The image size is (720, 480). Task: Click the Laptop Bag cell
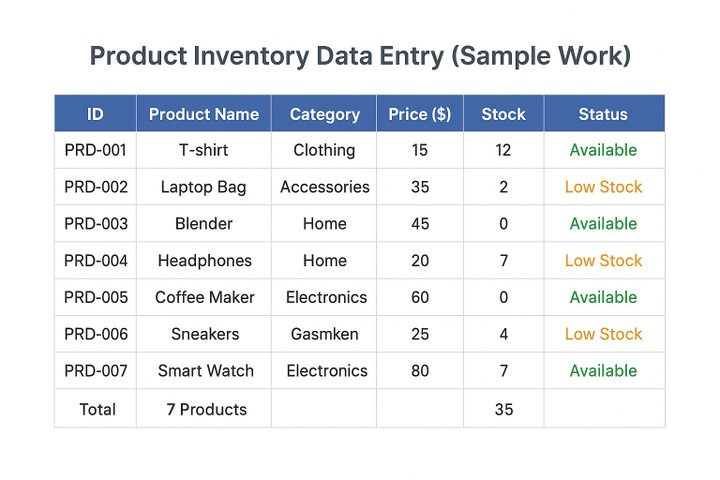tap(204, 187)
